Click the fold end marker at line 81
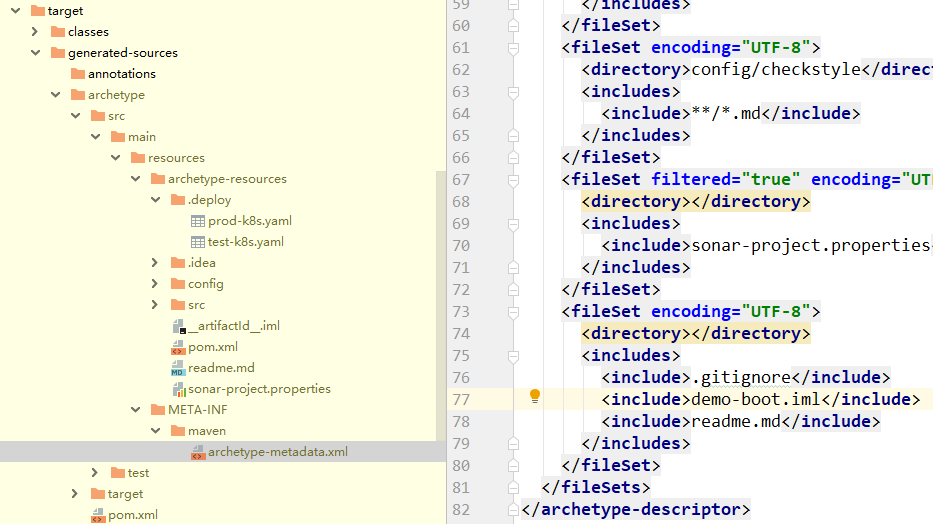Screen dimensions: 933x524 [x=514, y=488]
